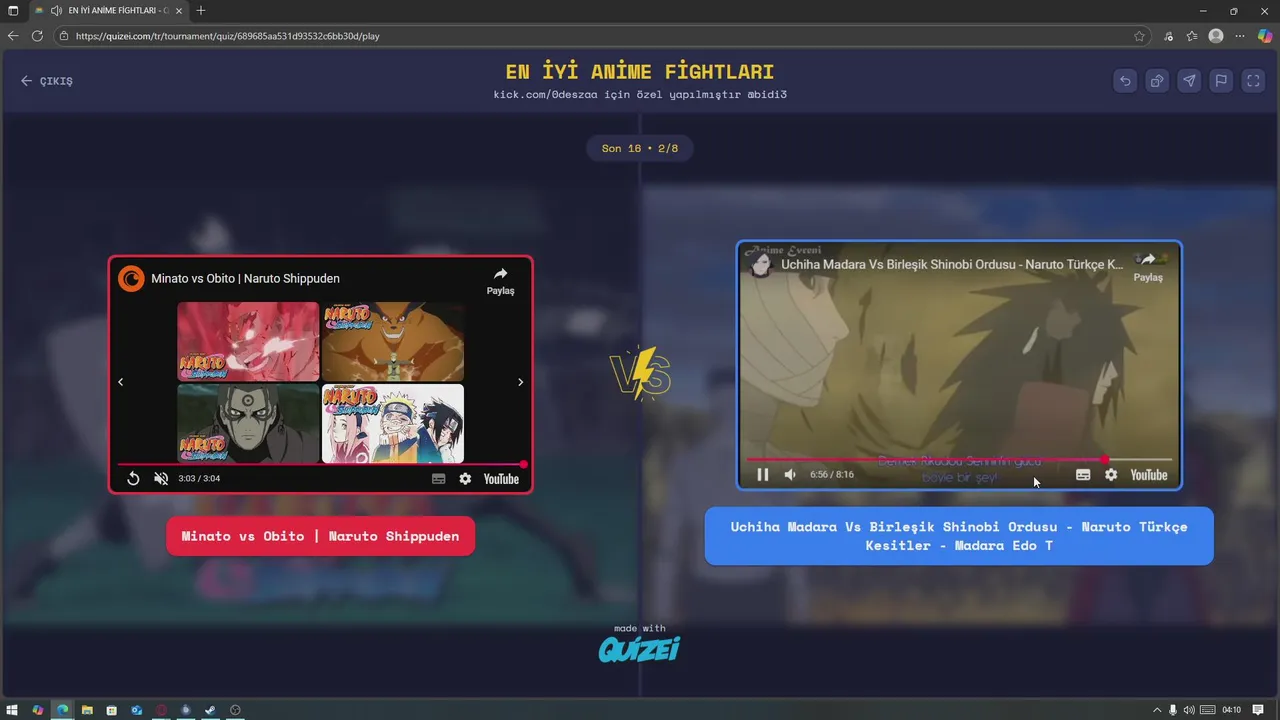The image size is (1280, 720).
Task: Open Windows Start menu
Action: click(x=13, y=710)
